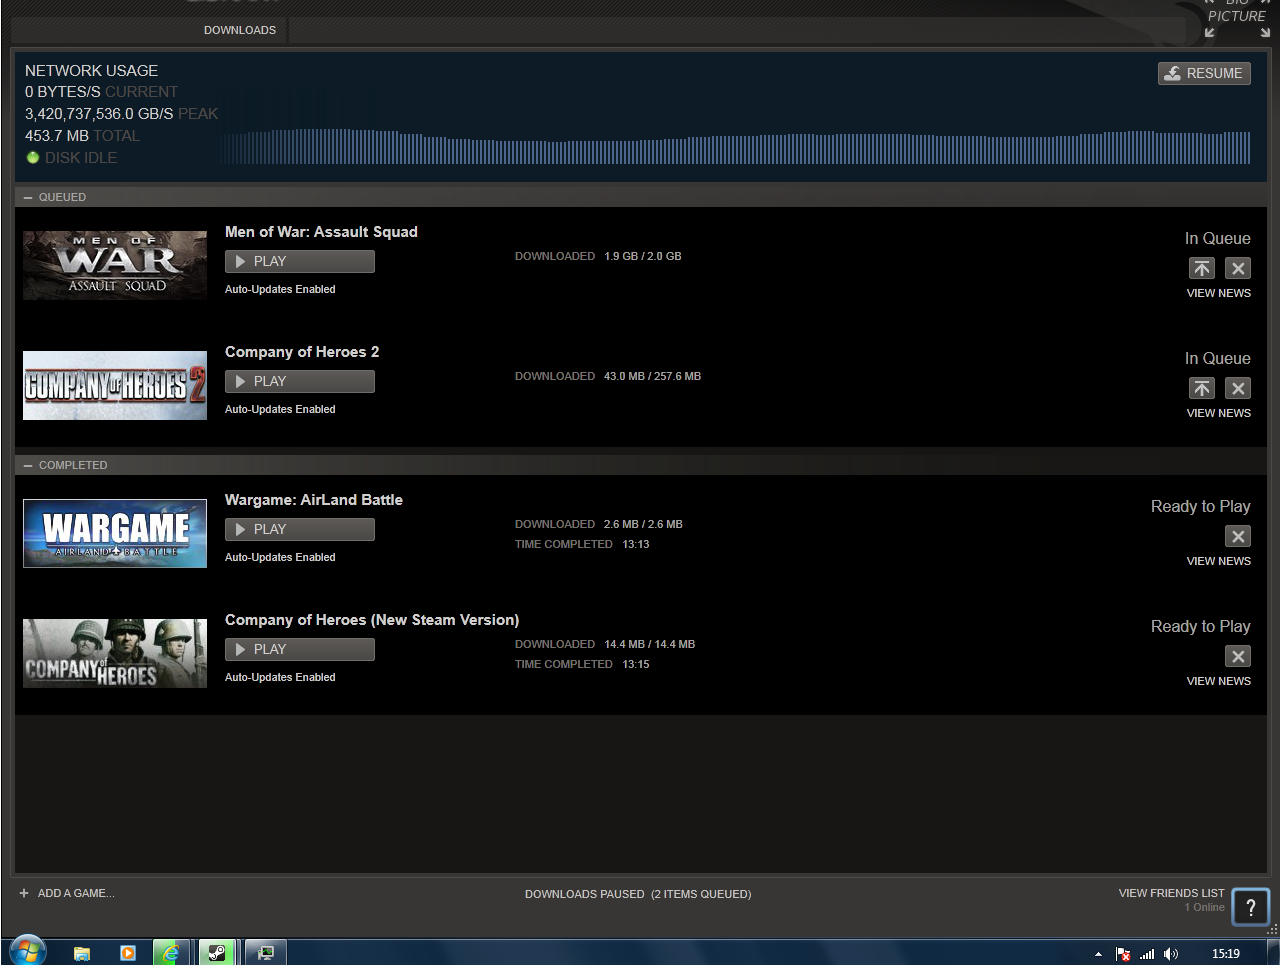This screenshot has height=965, width=1280.
Task: Remove Men of War: Assault Squad from queue
Action: tap(1238, 268)
